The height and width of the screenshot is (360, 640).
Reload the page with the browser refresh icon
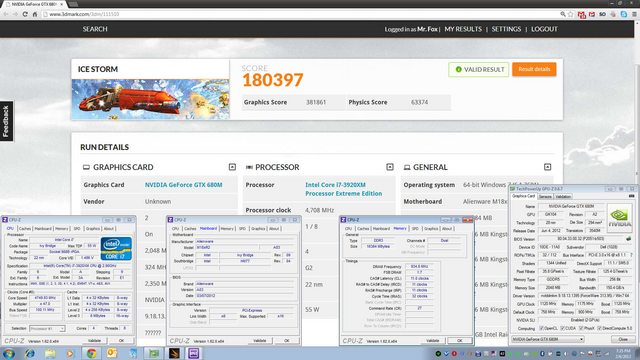(x=25, y=14)
